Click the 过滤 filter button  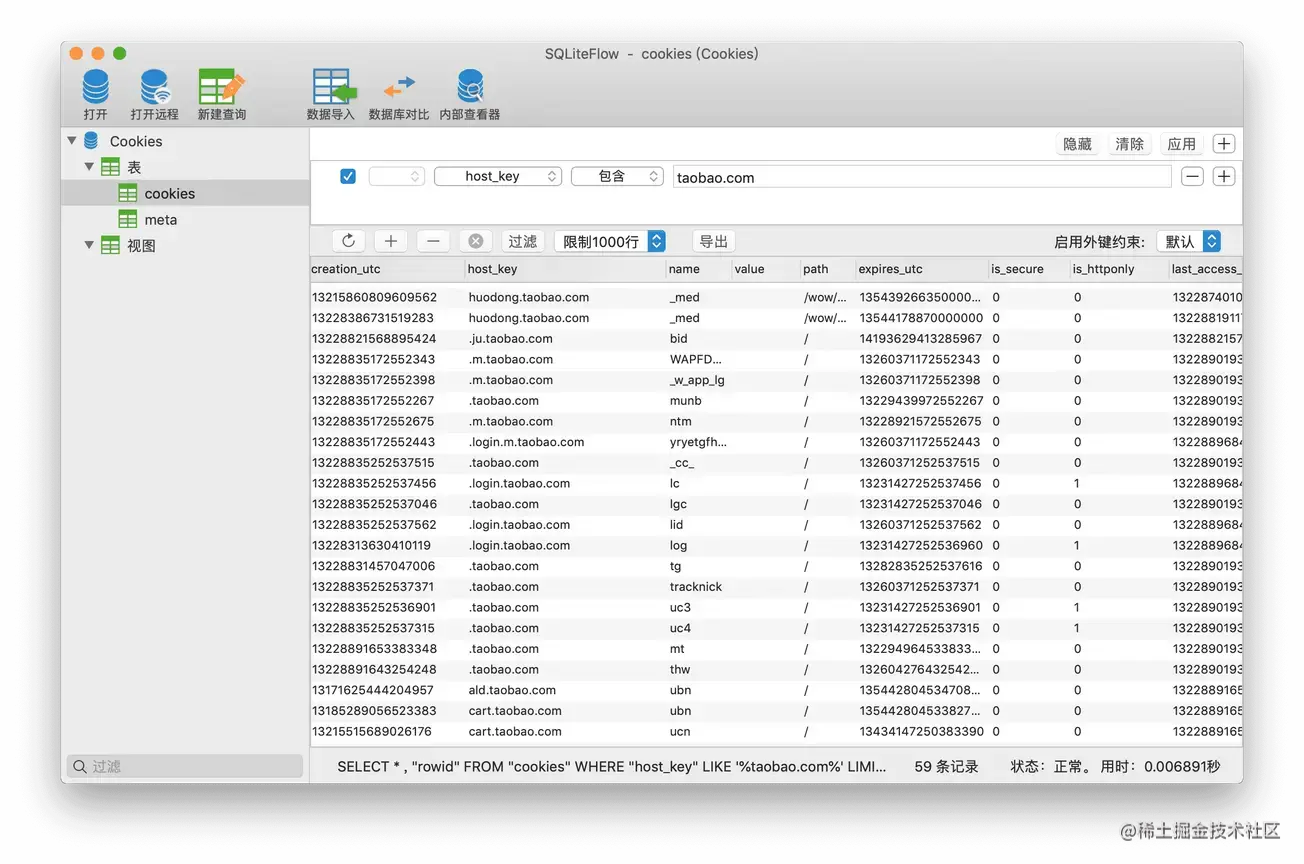coord(522,241)
